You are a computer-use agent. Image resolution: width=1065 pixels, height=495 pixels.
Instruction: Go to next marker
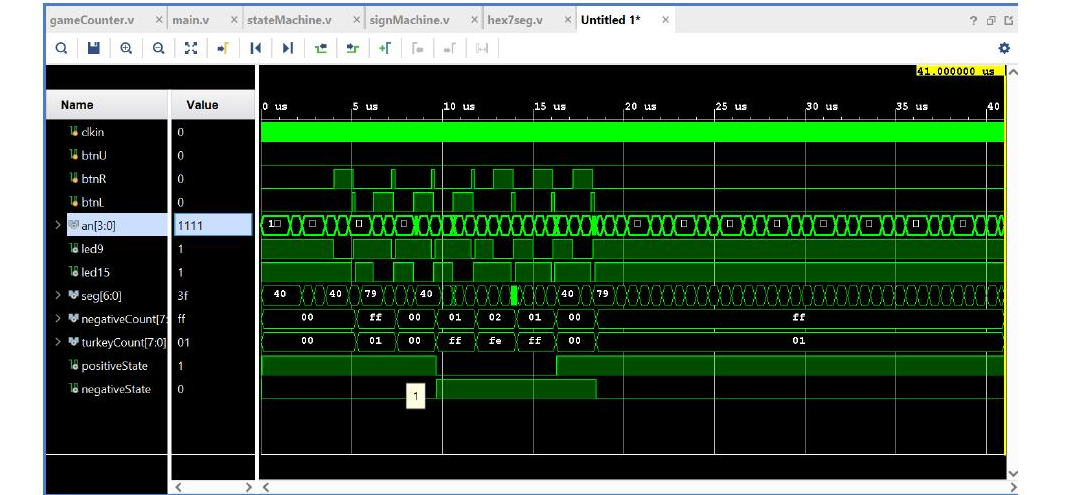click(450, 48)
